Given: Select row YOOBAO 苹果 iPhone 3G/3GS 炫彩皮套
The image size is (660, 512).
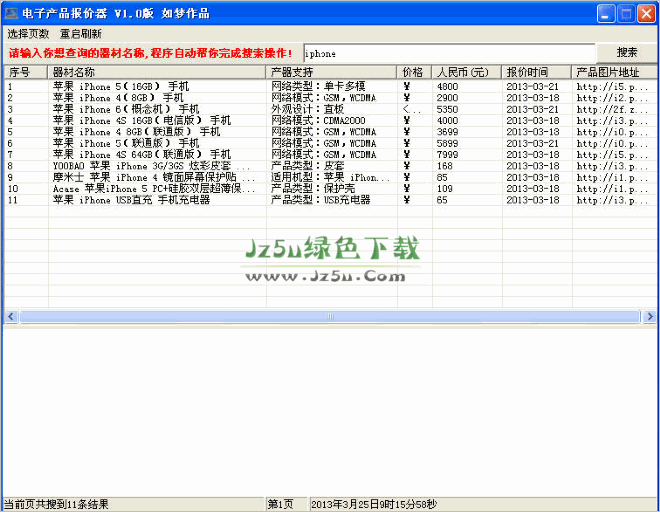Looking at the screenshot, I should pyautogui.click(x=330, y=166).
